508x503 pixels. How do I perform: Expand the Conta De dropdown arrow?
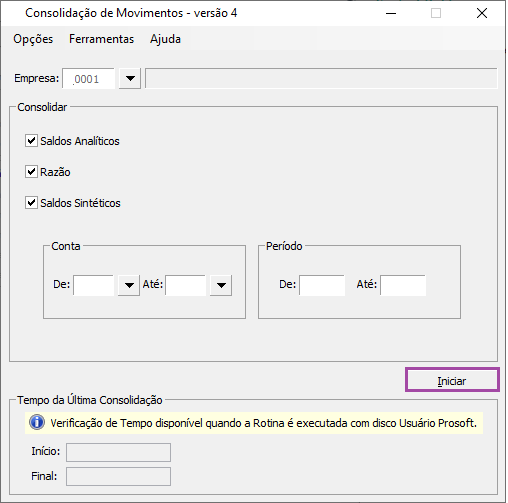click(x=129, y=285)
